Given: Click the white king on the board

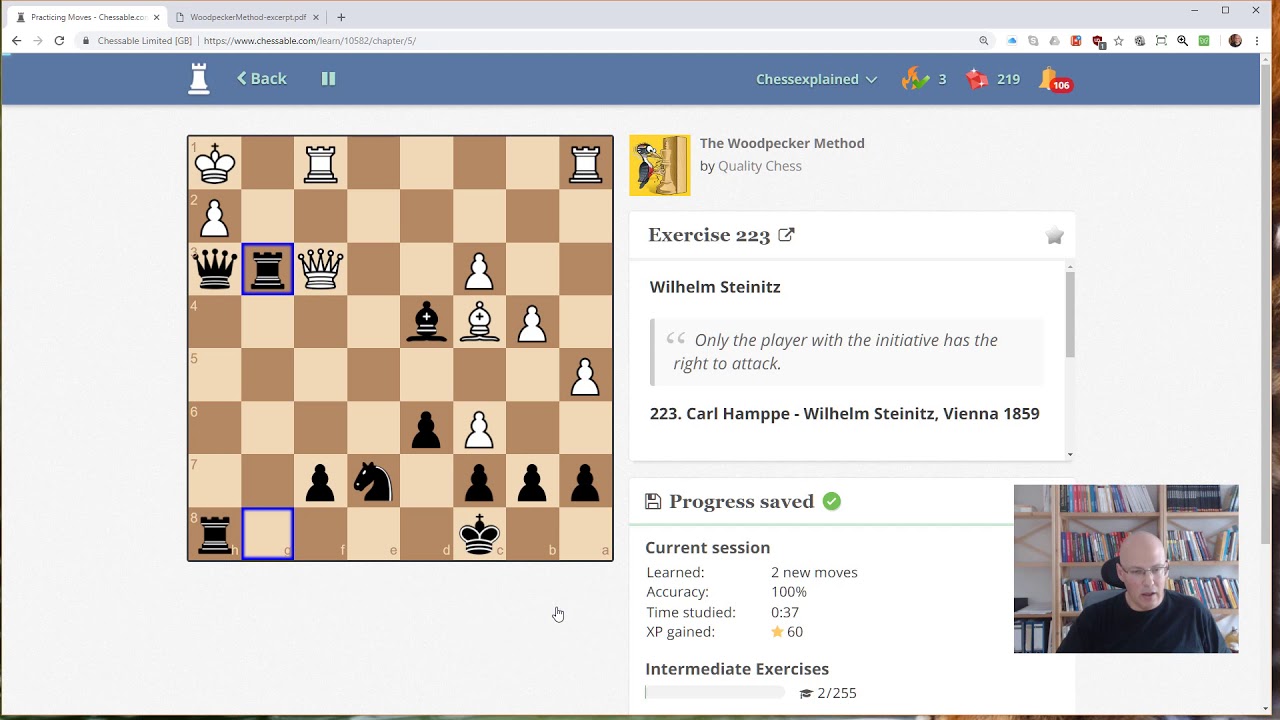Looking at the screenshot, I should click(x=215, y=163).
